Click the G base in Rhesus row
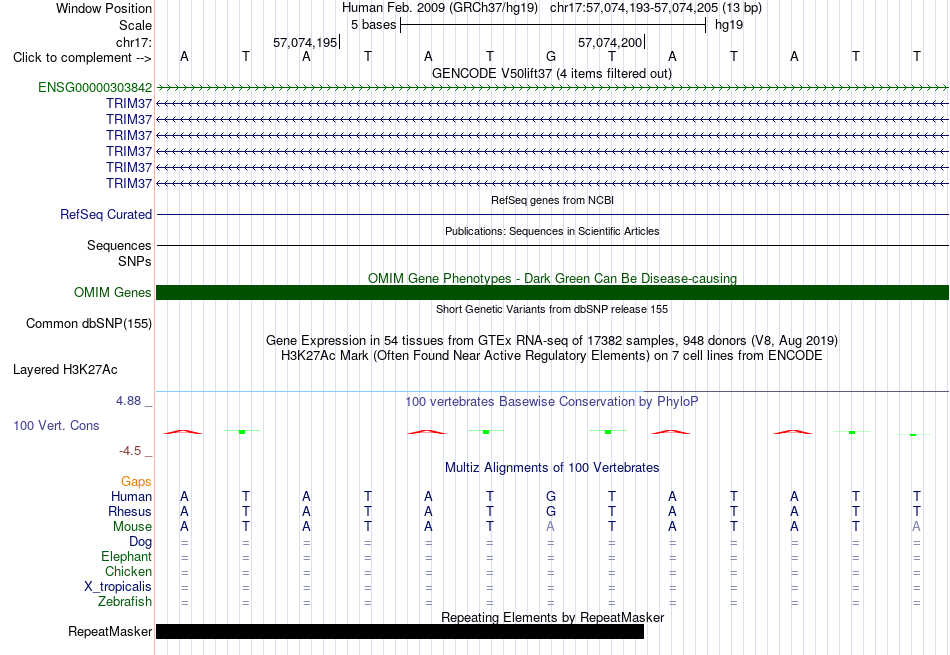Viewport: 950px width, 655px height. point(551,512)
